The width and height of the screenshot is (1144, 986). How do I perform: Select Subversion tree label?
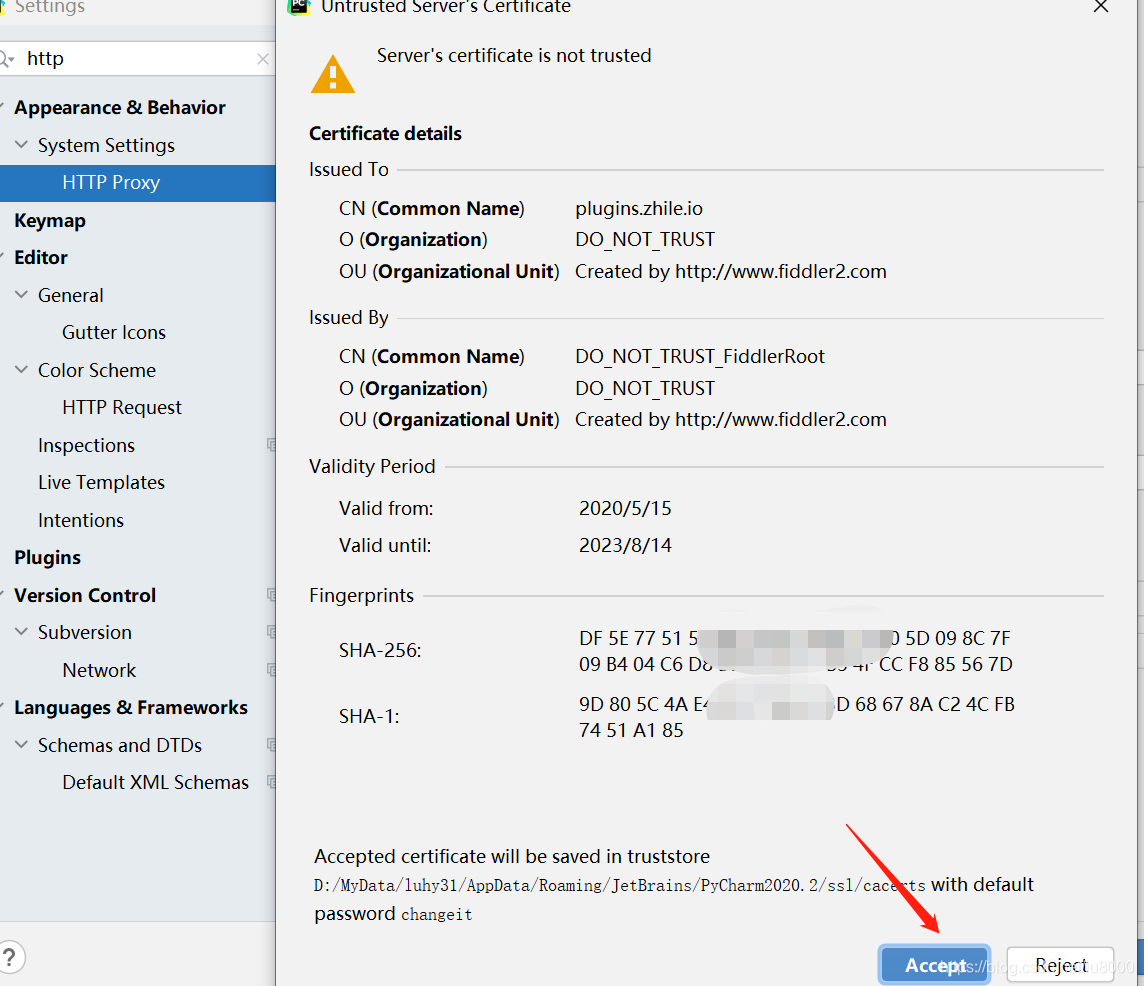pos(85,632)
